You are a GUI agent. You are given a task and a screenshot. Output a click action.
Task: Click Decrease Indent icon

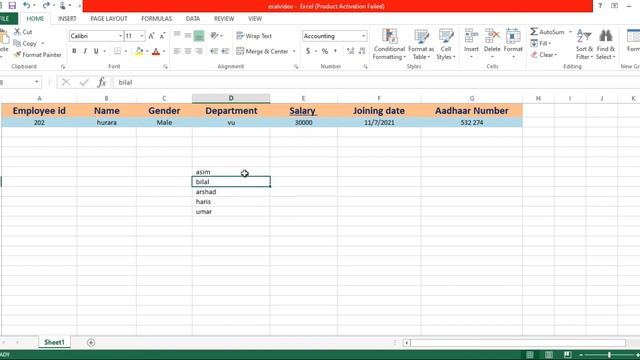(214, 51)
